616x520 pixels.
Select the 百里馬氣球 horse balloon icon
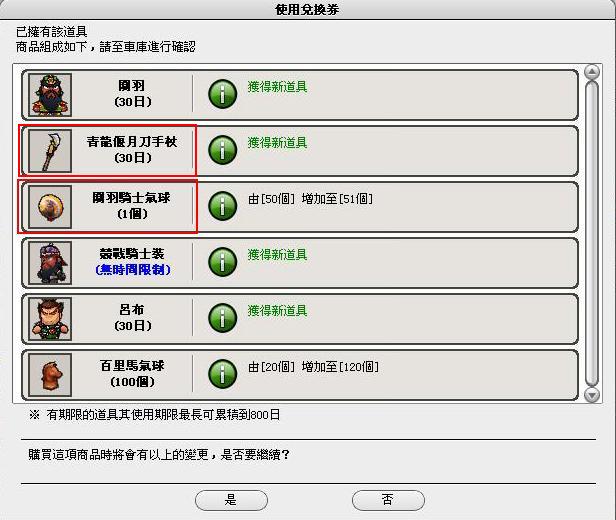(x=50, y=375)
